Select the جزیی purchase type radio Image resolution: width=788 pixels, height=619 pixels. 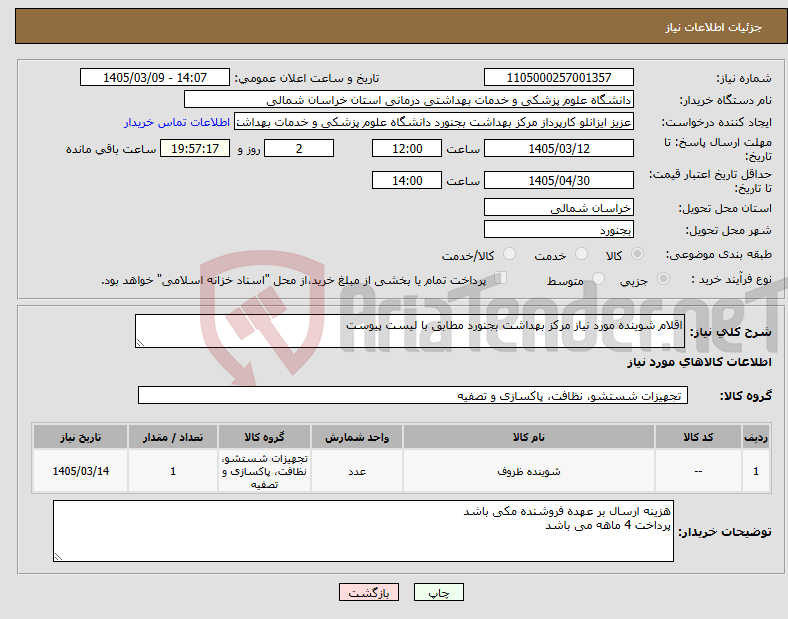tap(663, 279)
